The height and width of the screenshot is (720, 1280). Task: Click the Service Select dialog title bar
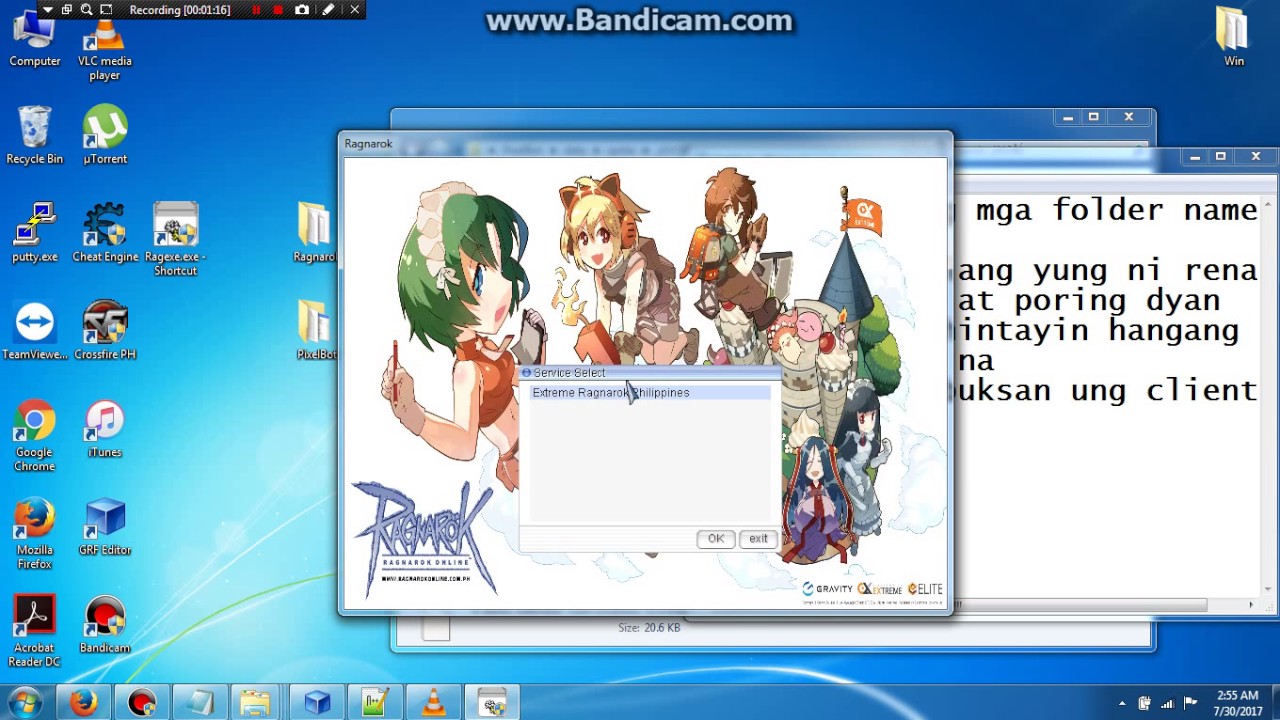coord(650,373)
